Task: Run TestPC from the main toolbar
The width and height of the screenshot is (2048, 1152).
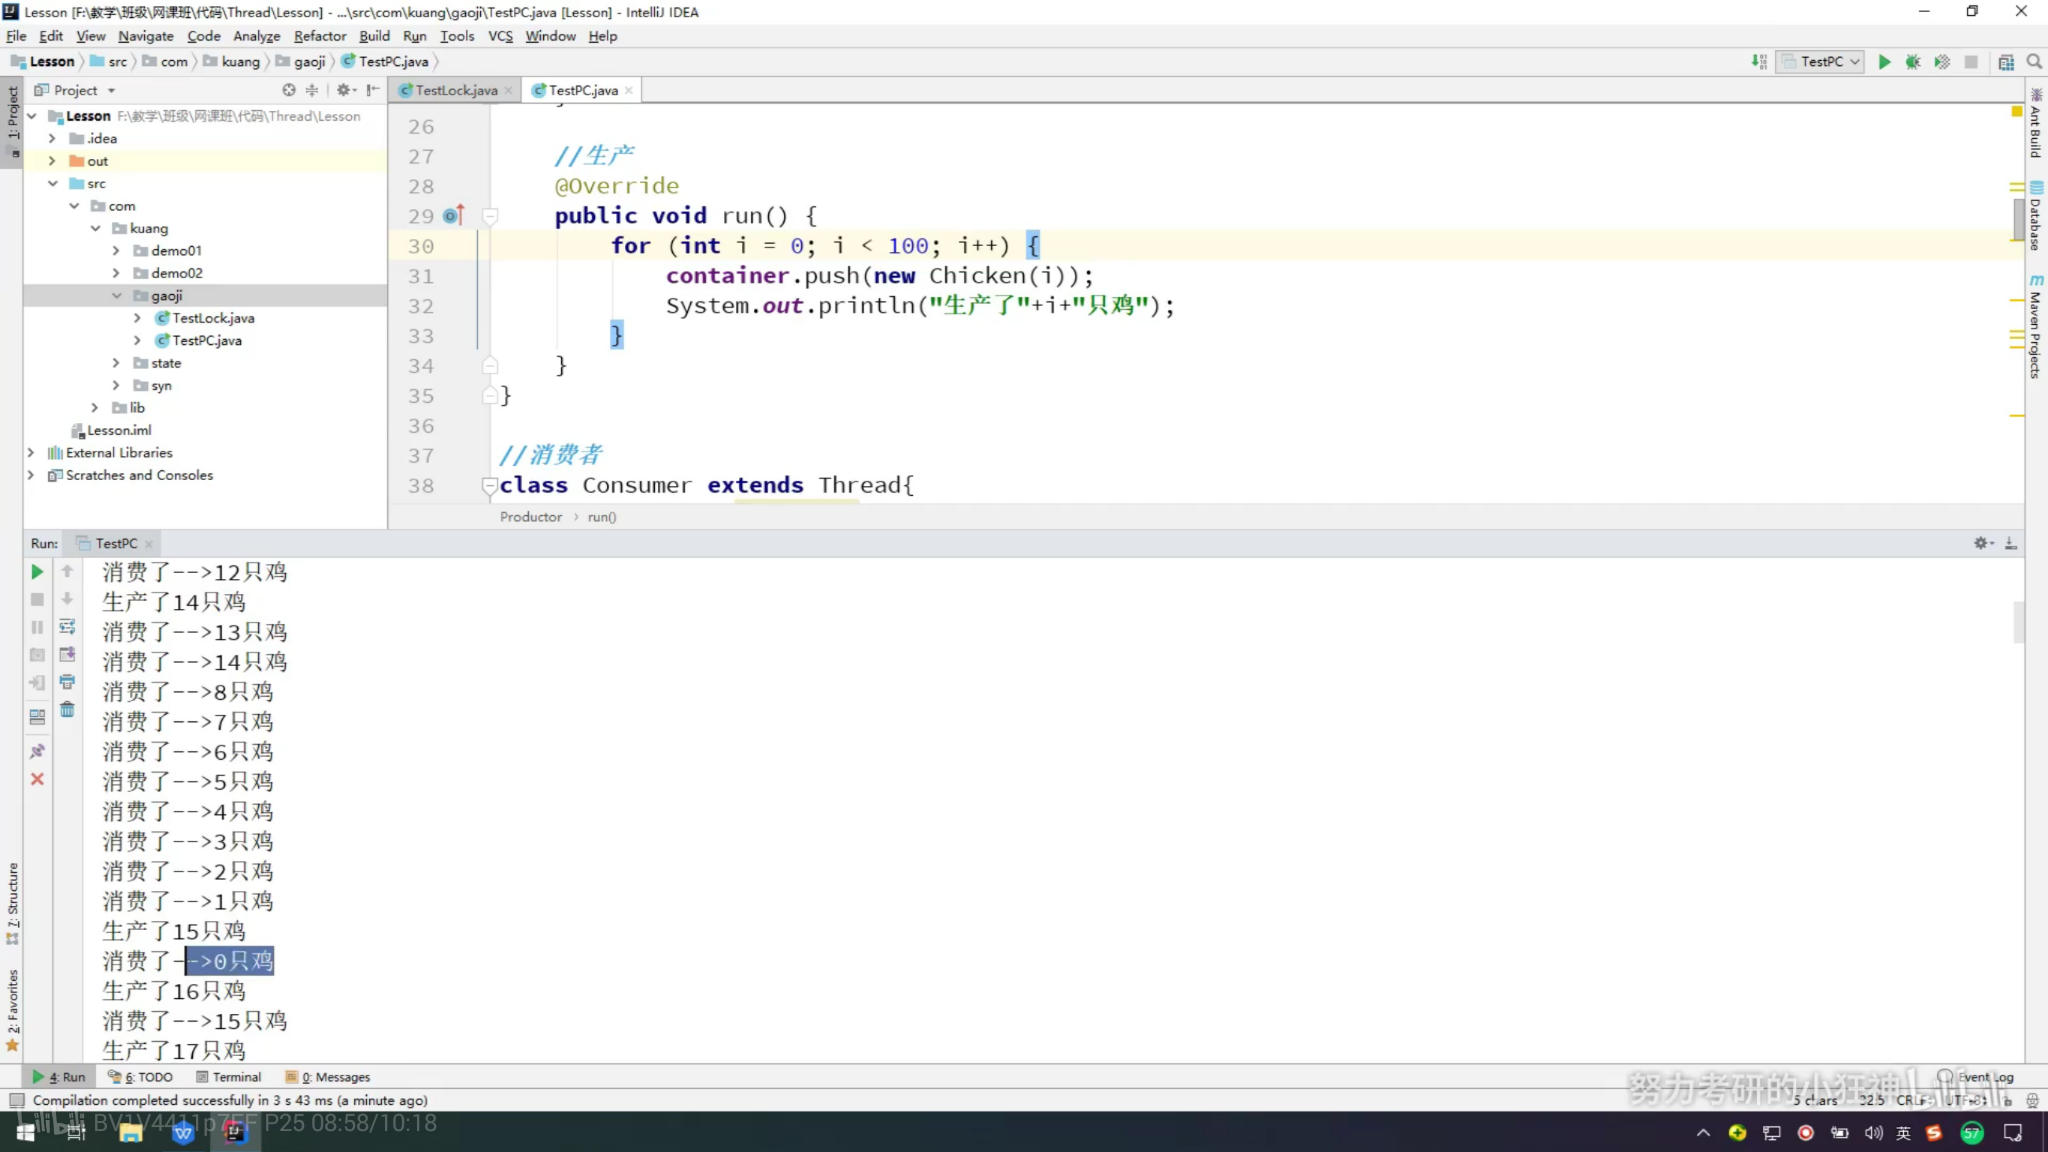Action: pyautogui.click(x=1884, y=62)
